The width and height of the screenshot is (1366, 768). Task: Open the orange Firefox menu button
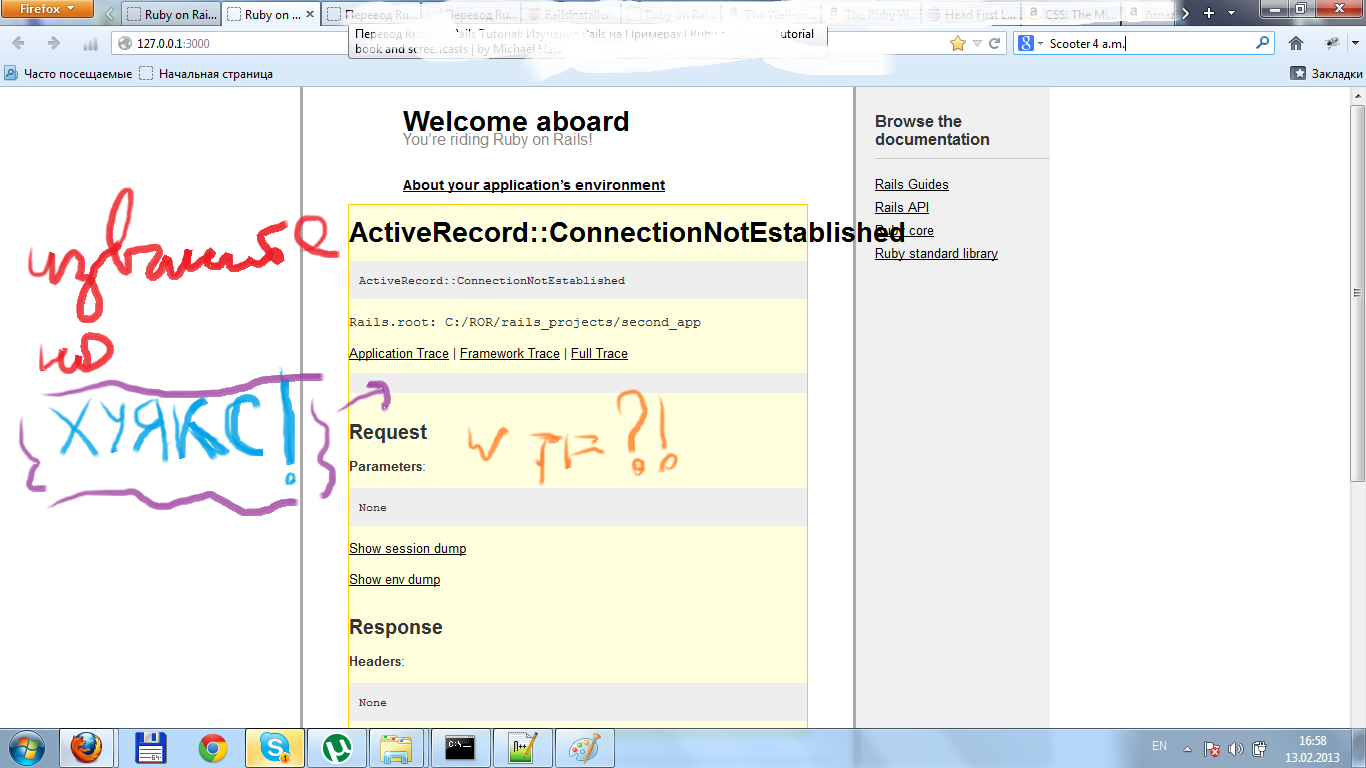point(48,9)
